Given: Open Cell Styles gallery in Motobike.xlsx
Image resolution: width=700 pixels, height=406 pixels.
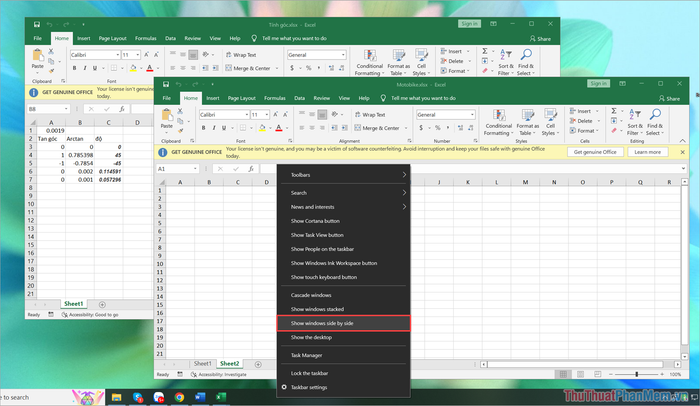Looking at the screenshot, I should pyautogui.click(x=550, y=122).
